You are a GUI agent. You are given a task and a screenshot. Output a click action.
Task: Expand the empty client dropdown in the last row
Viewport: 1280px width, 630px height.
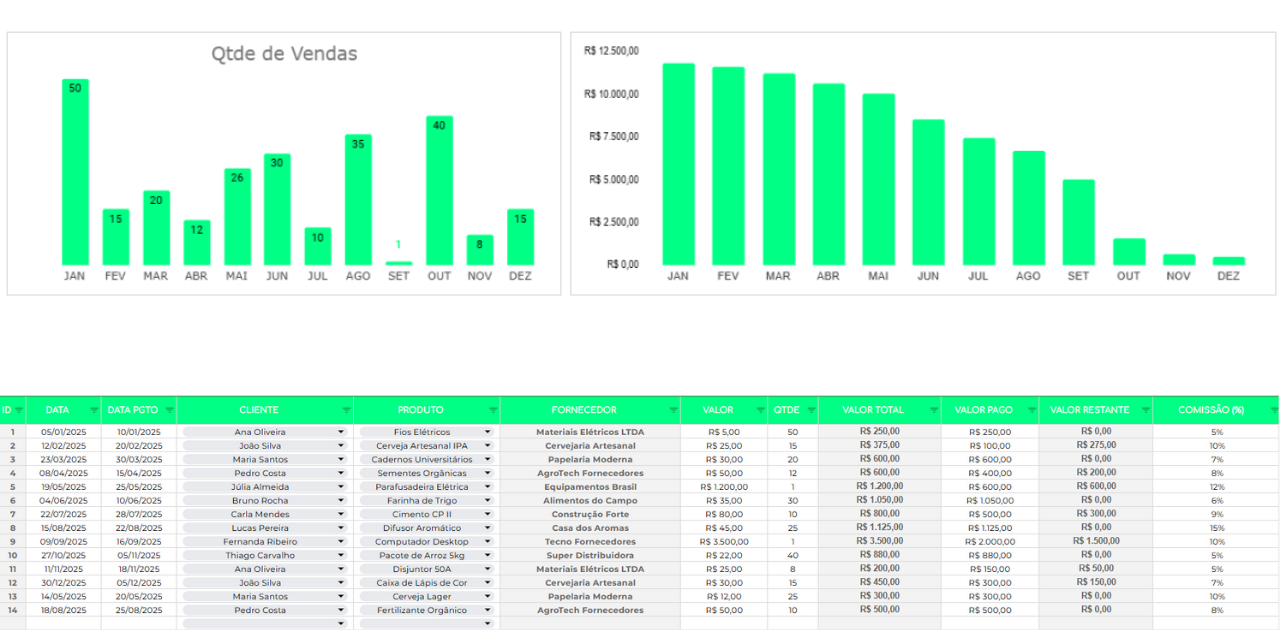341,623
